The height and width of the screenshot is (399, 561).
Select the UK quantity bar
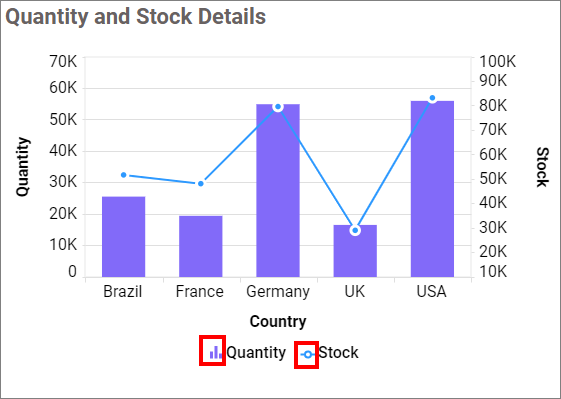coord(355,251)
